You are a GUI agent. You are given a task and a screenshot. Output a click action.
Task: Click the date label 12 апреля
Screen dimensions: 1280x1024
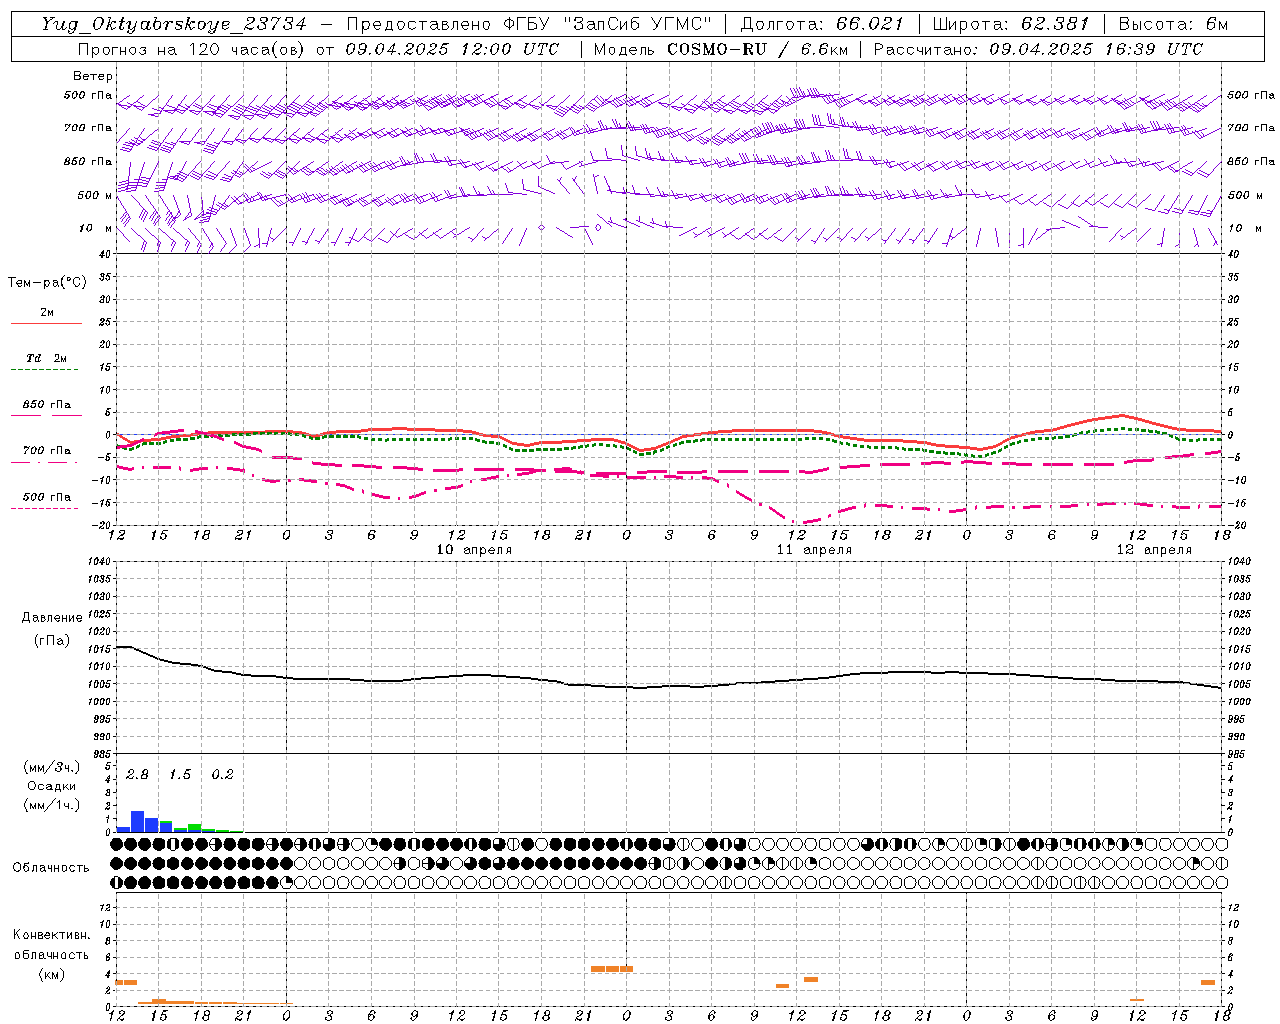coord(1154,550)
